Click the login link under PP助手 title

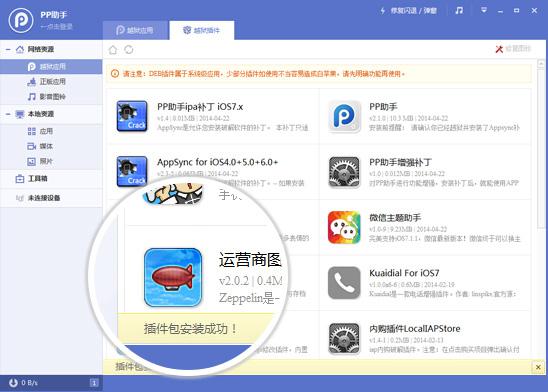(x=56, y=27)
